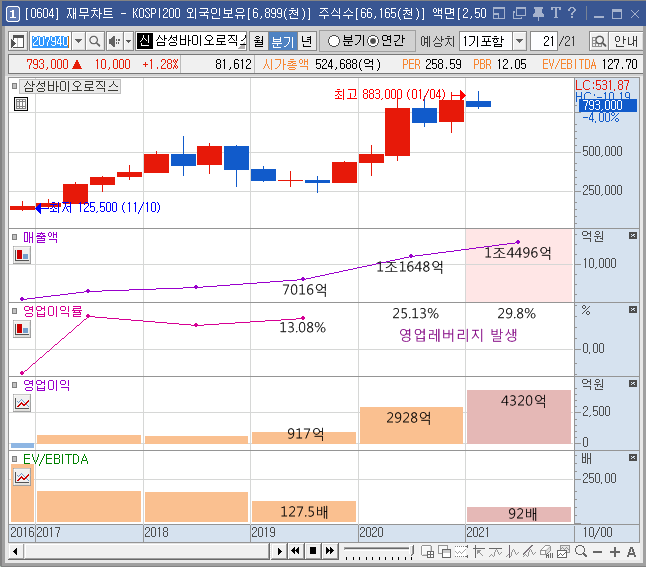Toggle the 영업이익 panel square marker

(x=14, y=385)
